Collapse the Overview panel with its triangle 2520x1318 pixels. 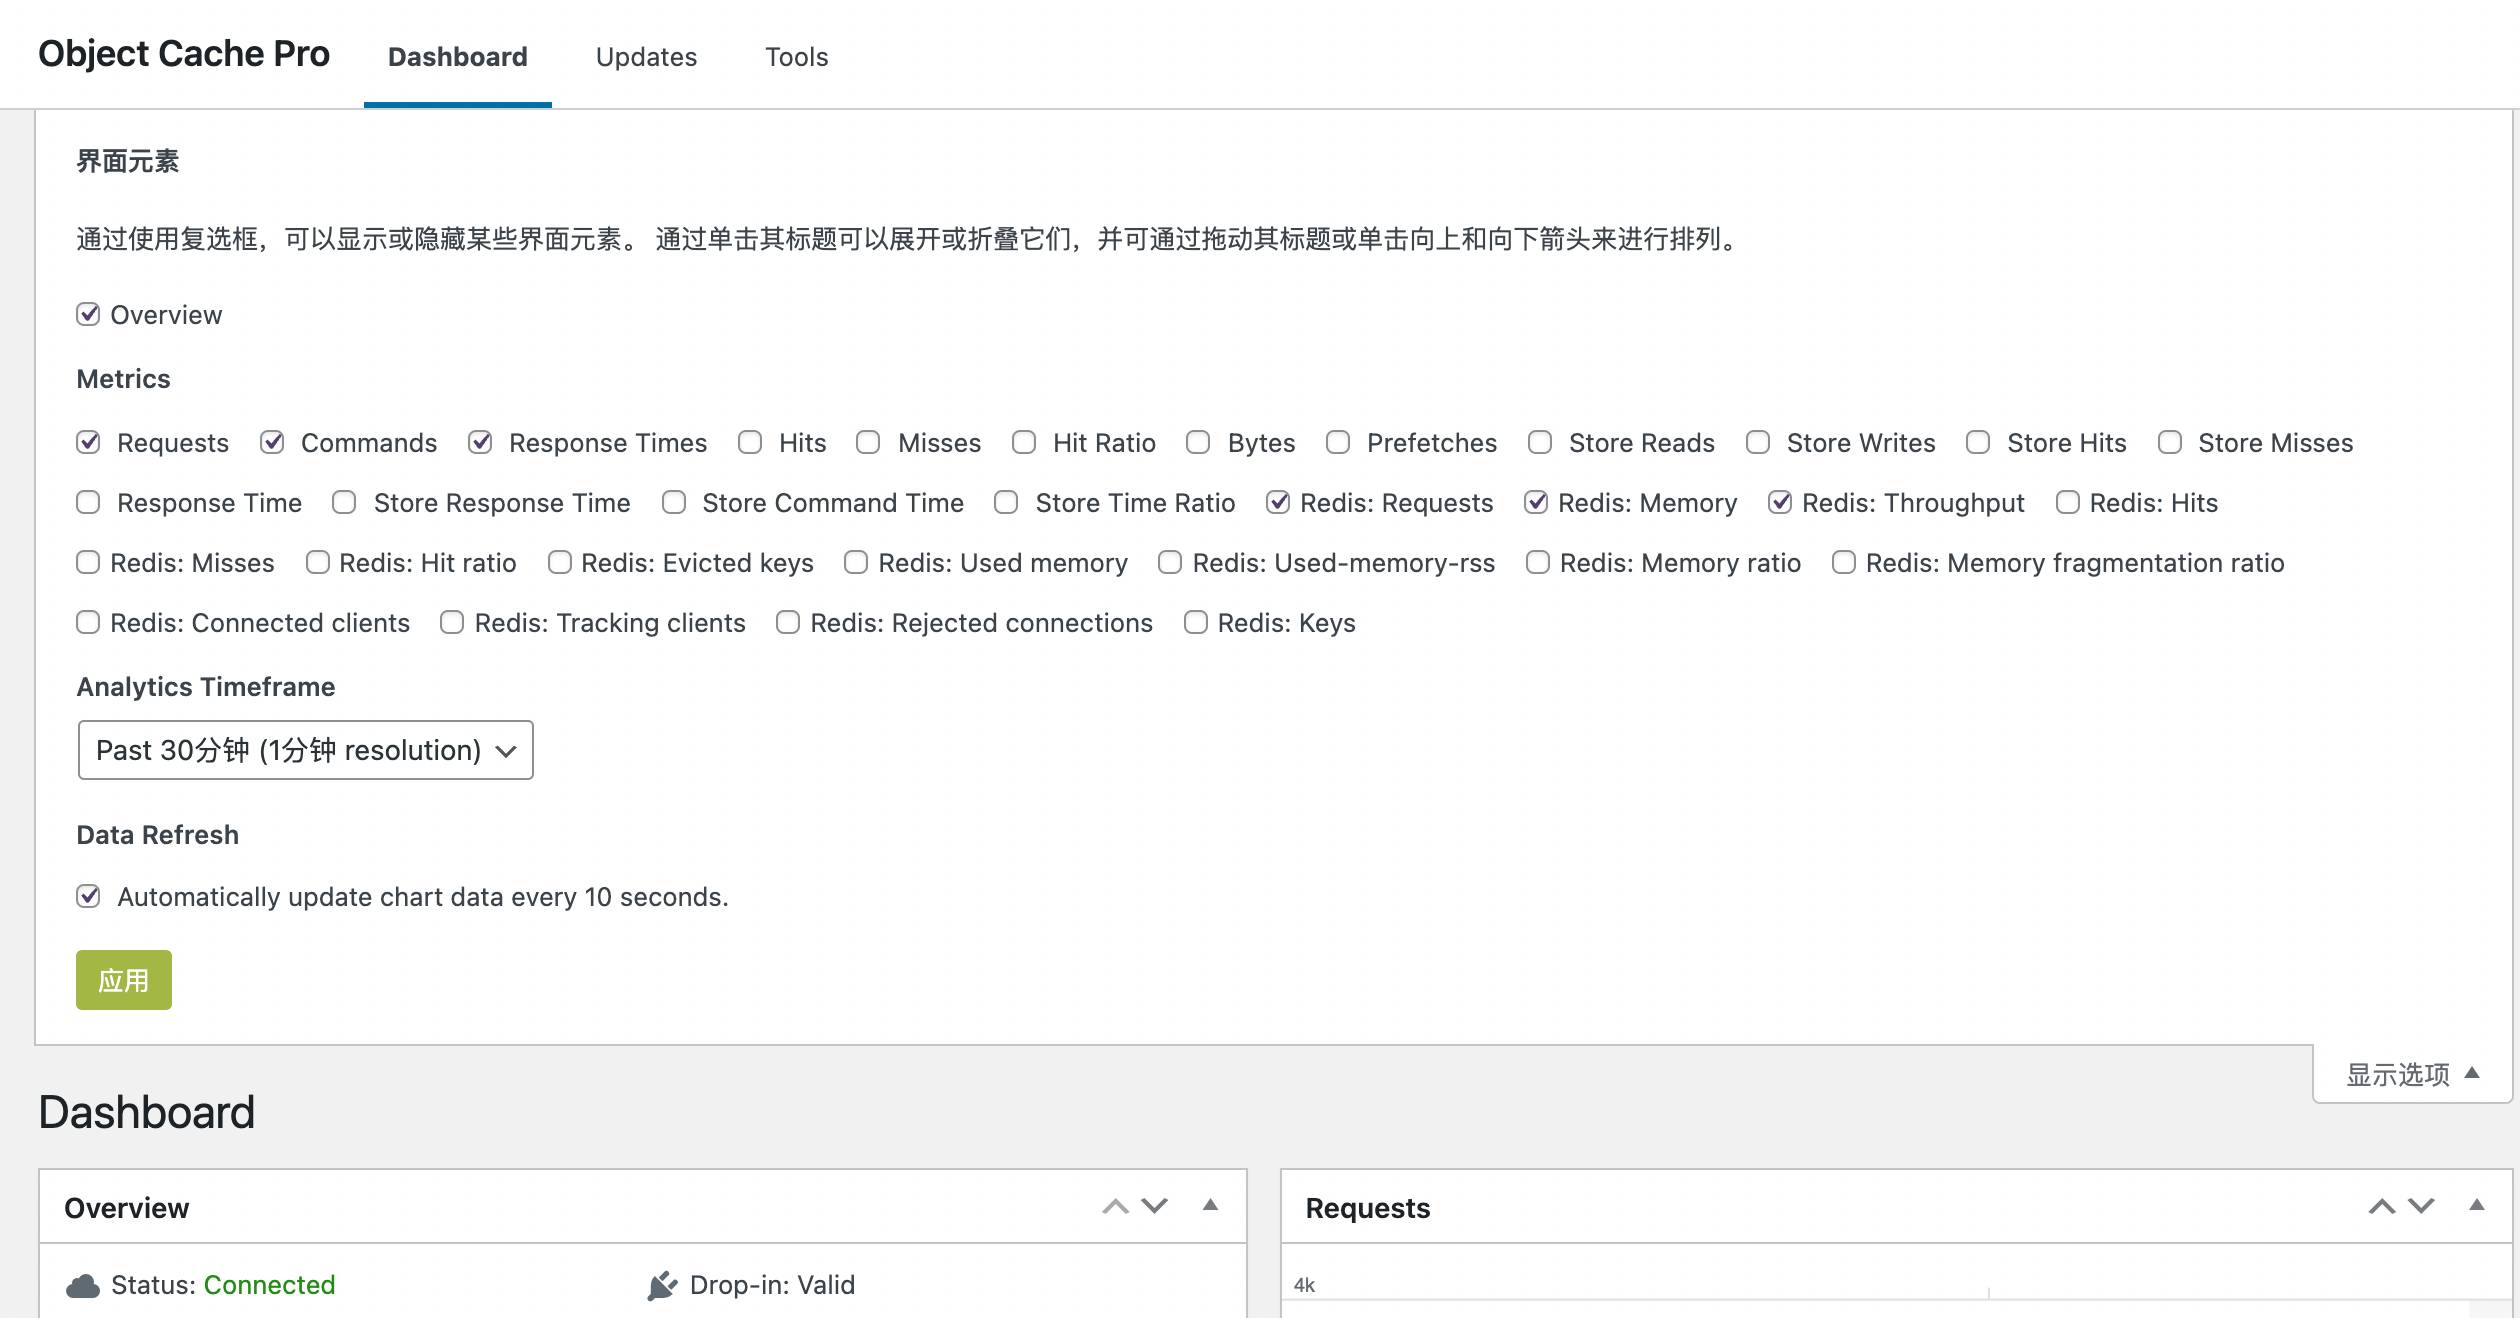tap(1210, 1205)
